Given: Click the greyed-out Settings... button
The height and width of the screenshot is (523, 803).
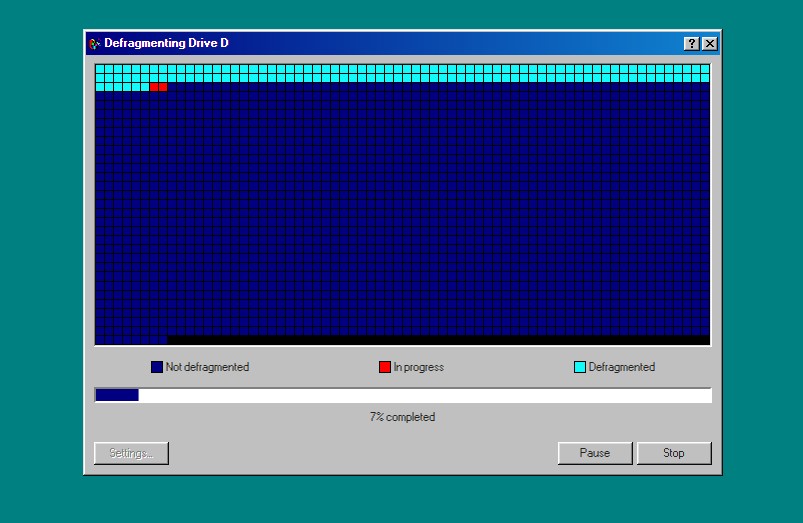Looking at the screenshot, I should coord(131,453).
